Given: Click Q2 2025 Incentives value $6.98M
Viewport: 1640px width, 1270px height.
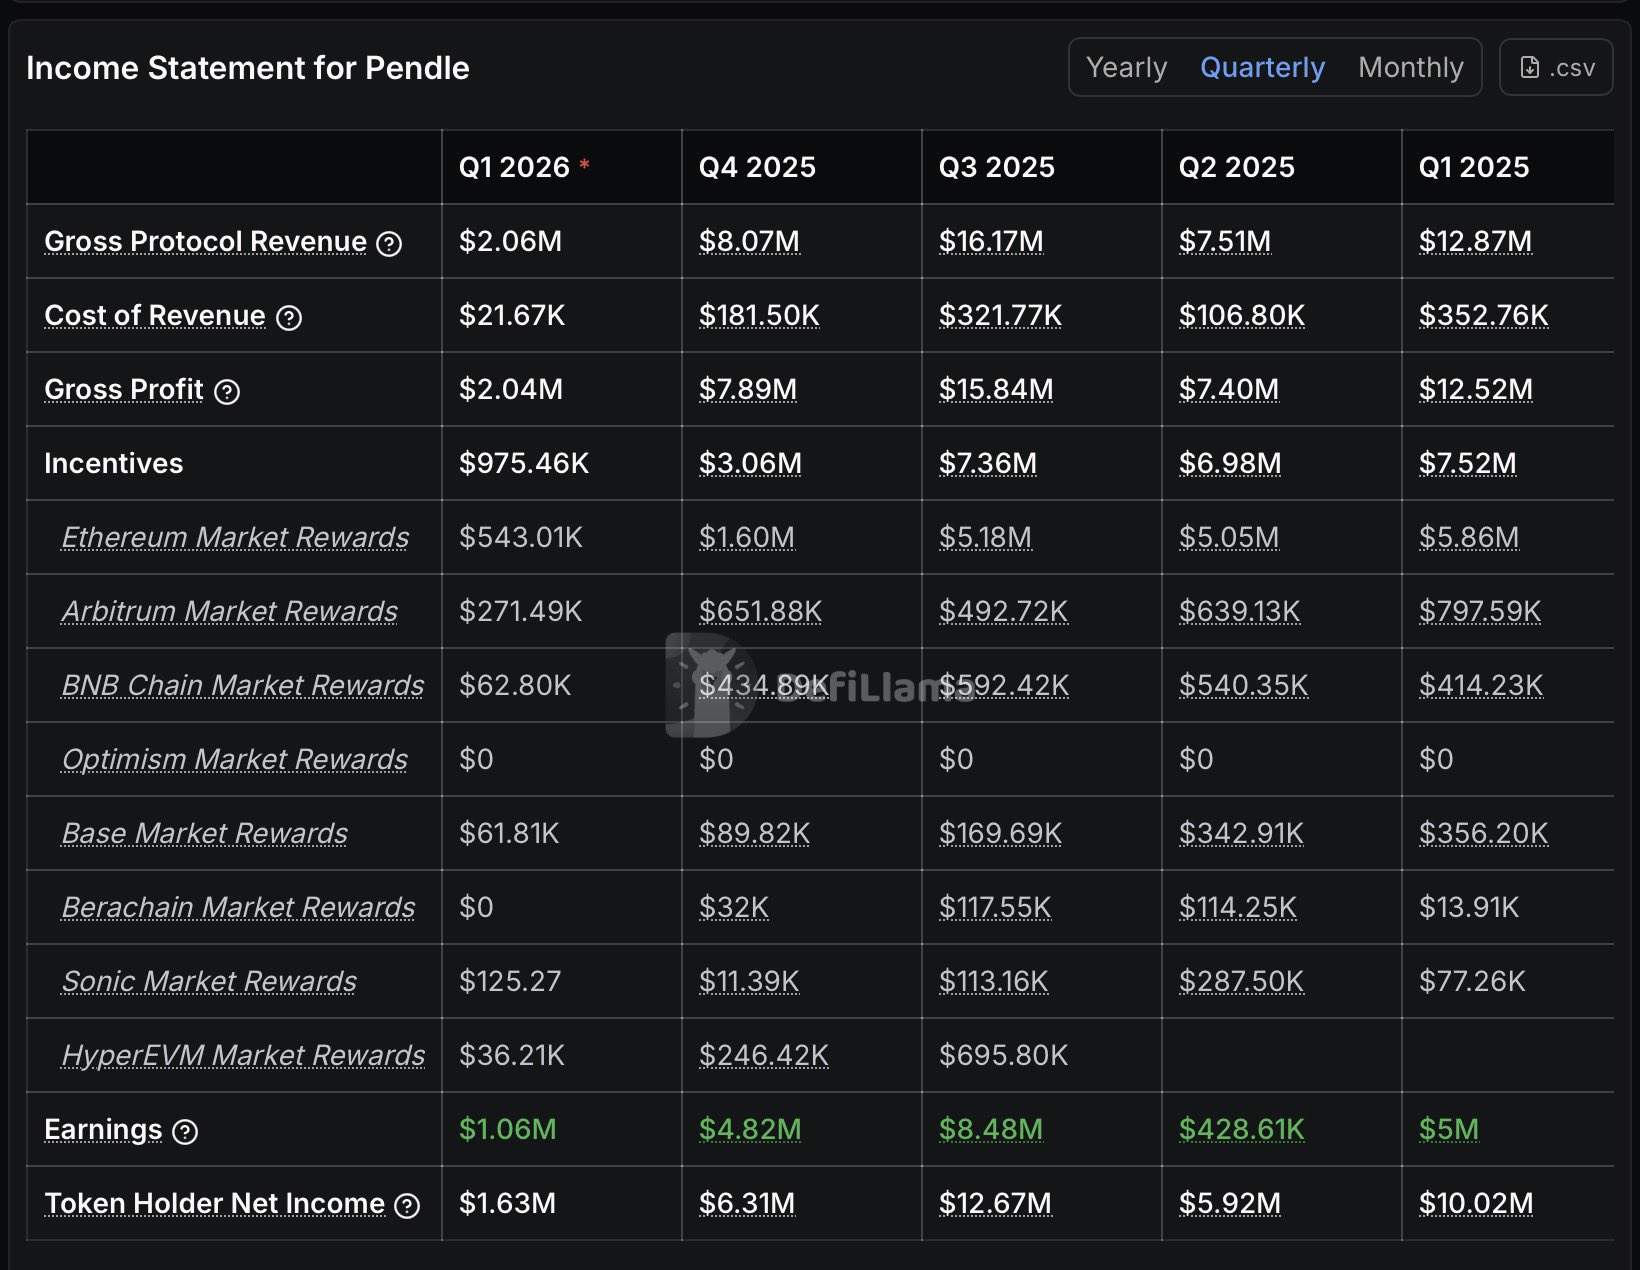Looking at the screenshot, I should coord(1229,463).
